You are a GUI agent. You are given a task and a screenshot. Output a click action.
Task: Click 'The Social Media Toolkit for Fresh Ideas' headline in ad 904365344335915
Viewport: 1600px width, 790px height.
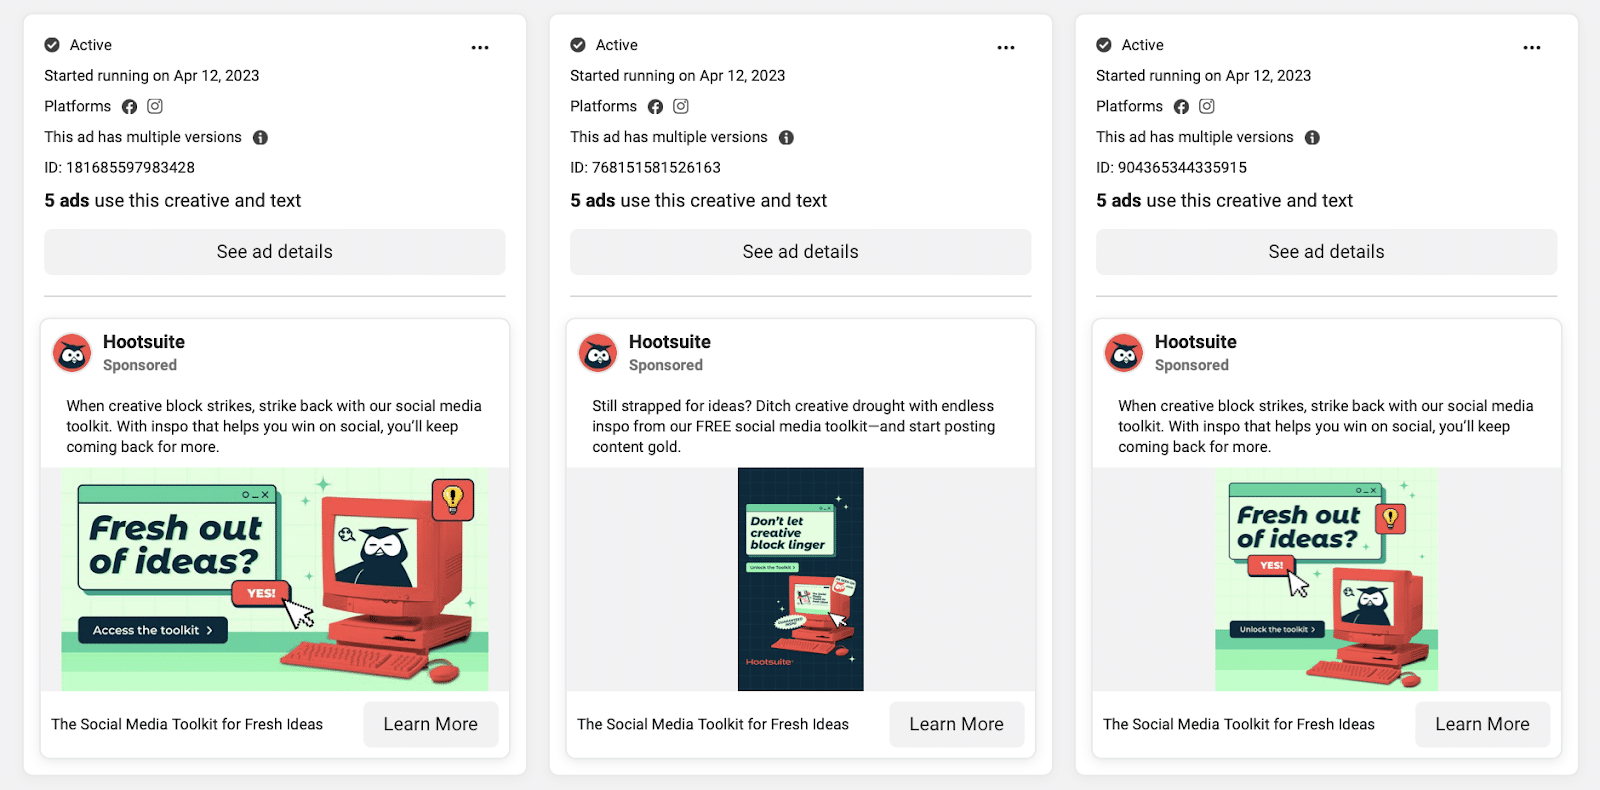point(1239,724)
